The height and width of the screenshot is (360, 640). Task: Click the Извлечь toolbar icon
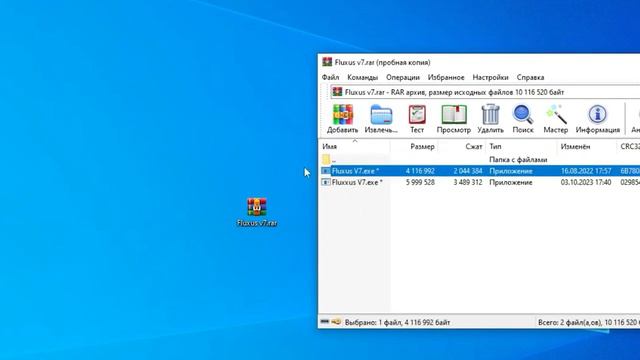[381, 118]
